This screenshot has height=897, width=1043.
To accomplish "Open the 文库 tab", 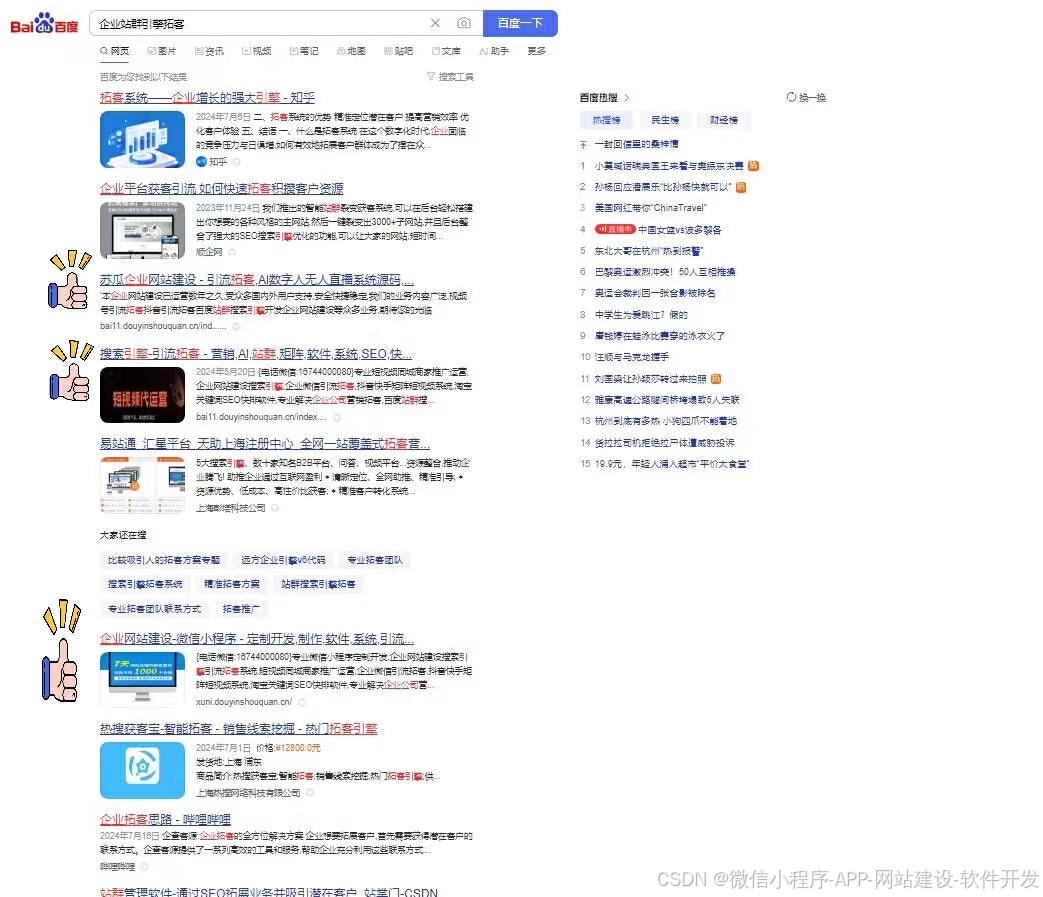I will tap(446, 51).
